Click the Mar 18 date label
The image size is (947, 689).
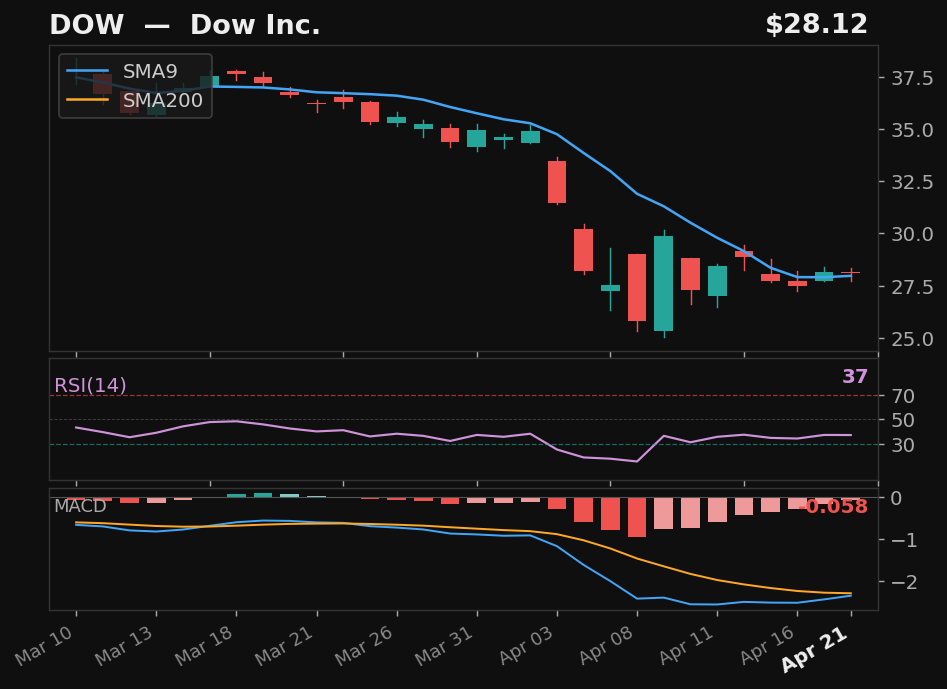click(x=204, y=645)
